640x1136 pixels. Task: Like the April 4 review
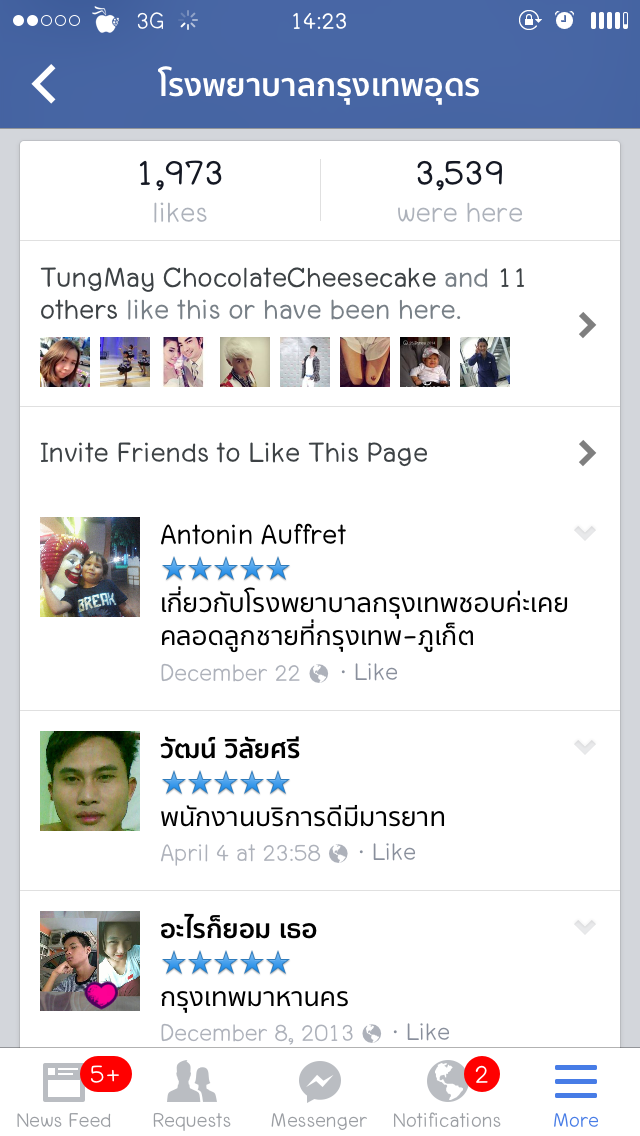click(x=394, y=853)
